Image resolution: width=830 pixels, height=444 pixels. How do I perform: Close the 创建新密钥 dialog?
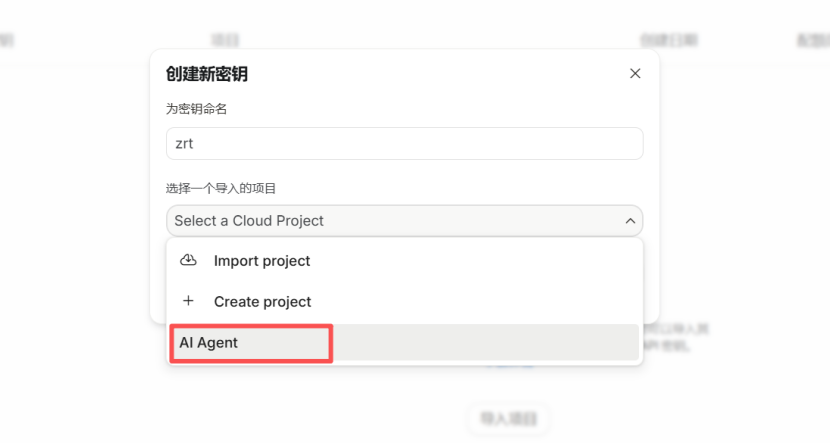635,73
